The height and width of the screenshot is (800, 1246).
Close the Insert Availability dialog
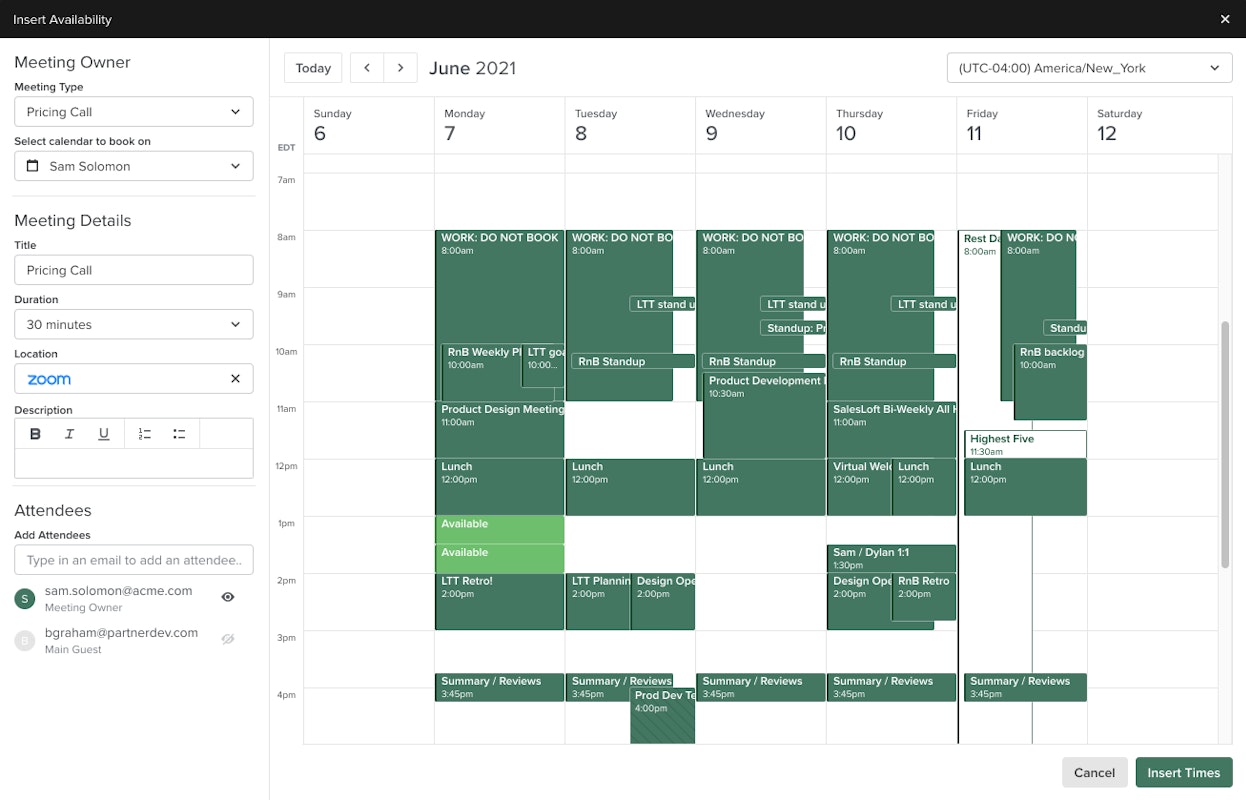1225,19
